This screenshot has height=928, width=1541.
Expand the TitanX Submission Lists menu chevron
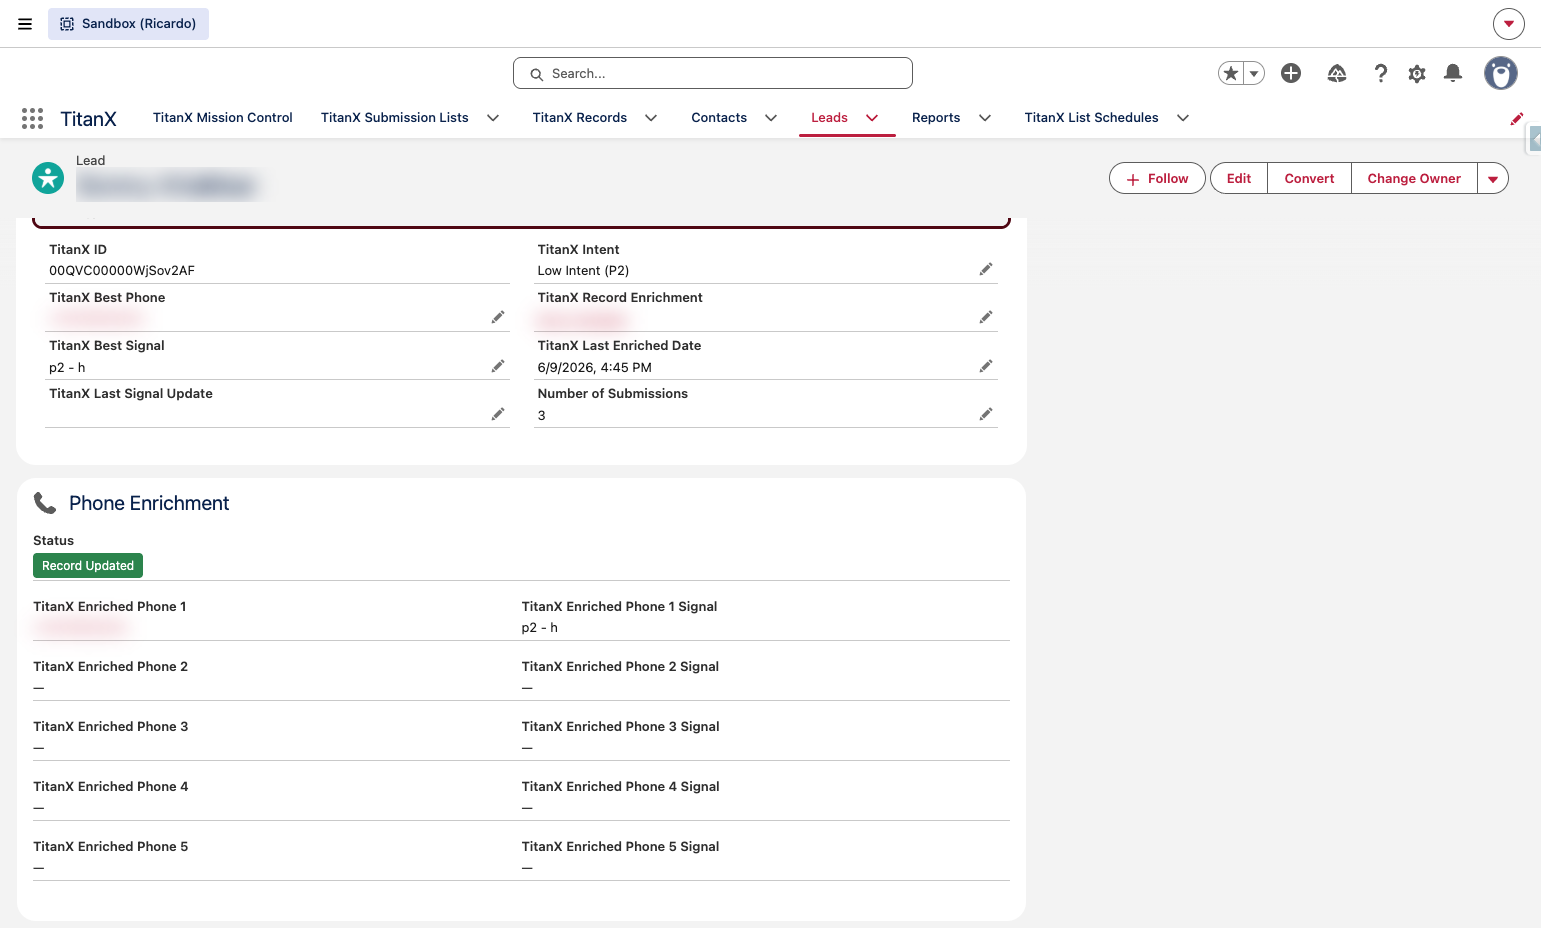[x=493, y=118]
